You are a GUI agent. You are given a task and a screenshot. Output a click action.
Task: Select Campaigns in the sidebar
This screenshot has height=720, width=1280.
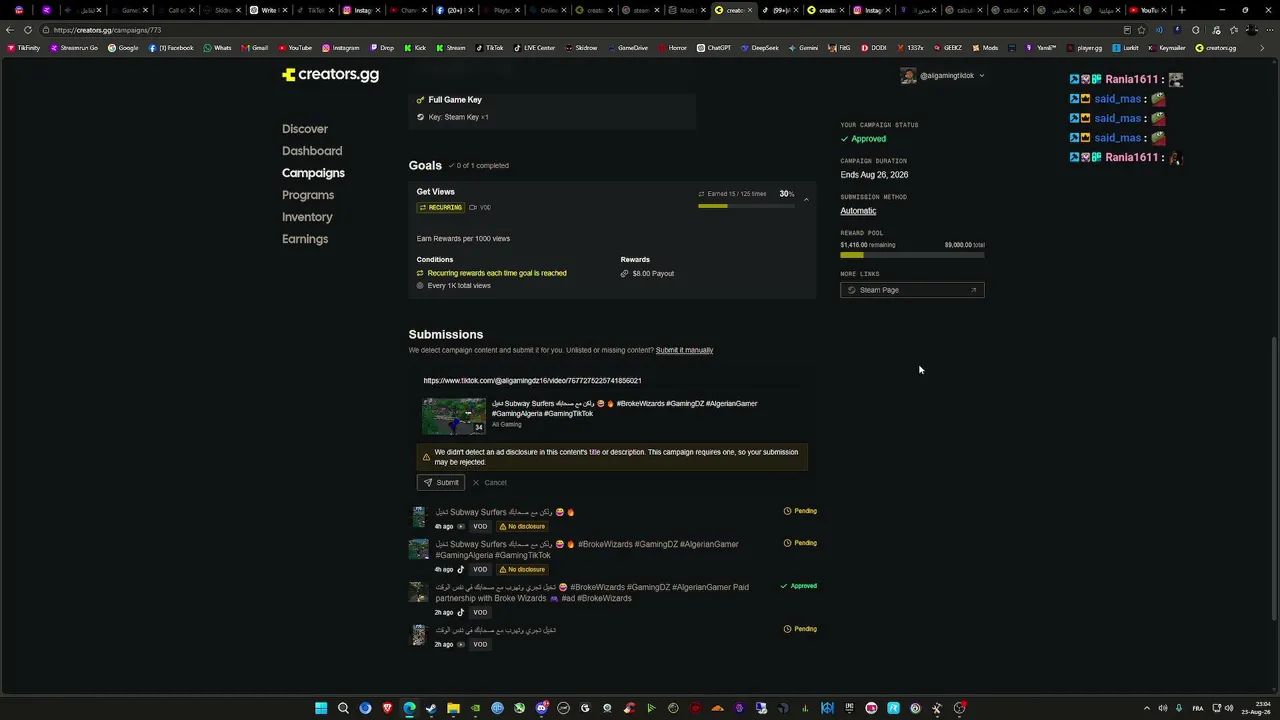pyautogui.click(x=313, y=173)
